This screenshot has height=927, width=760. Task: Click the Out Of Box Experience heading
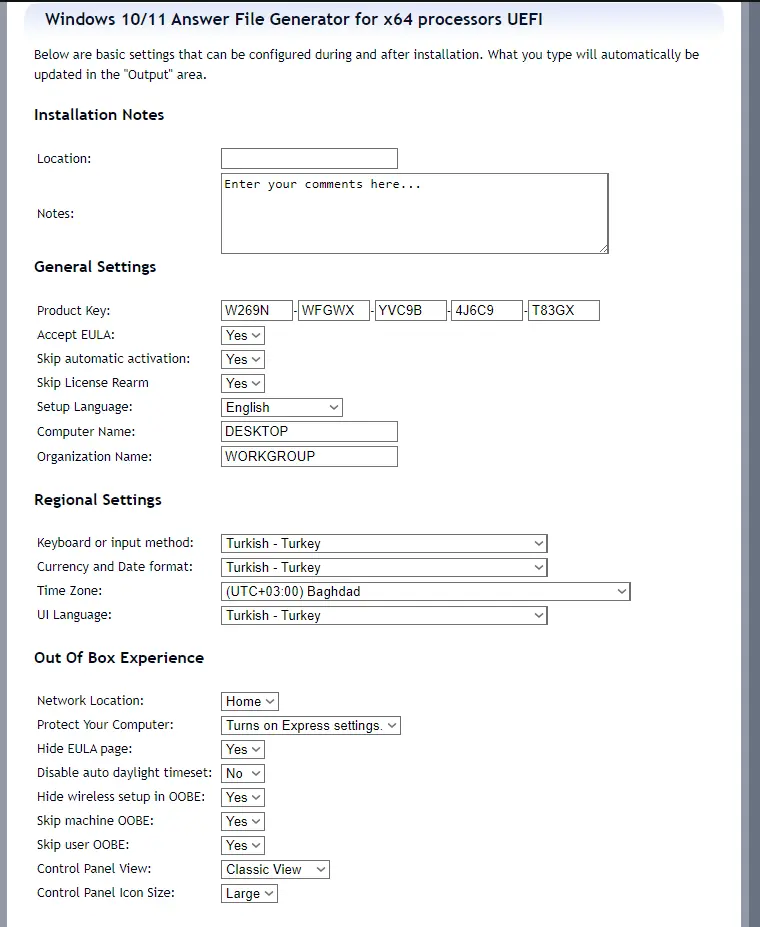[x=119, y=657]
